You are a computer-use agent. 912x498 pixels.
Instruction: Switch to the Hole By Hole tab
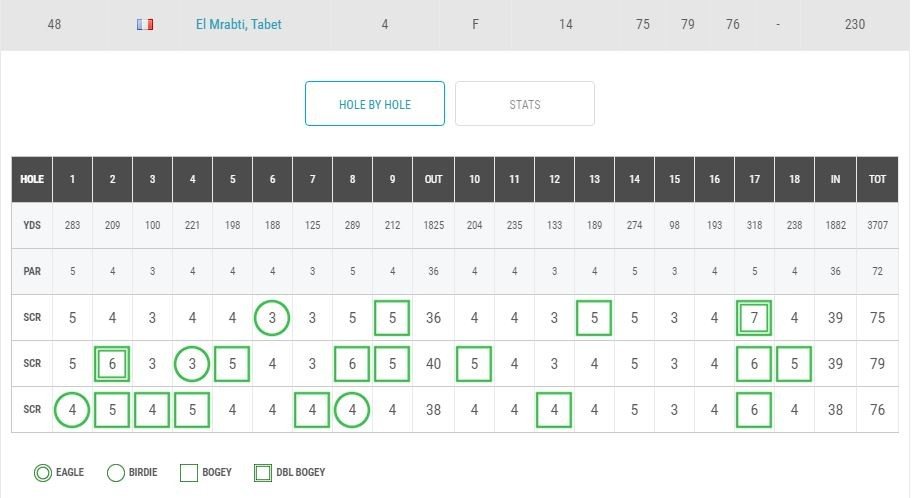375,104
